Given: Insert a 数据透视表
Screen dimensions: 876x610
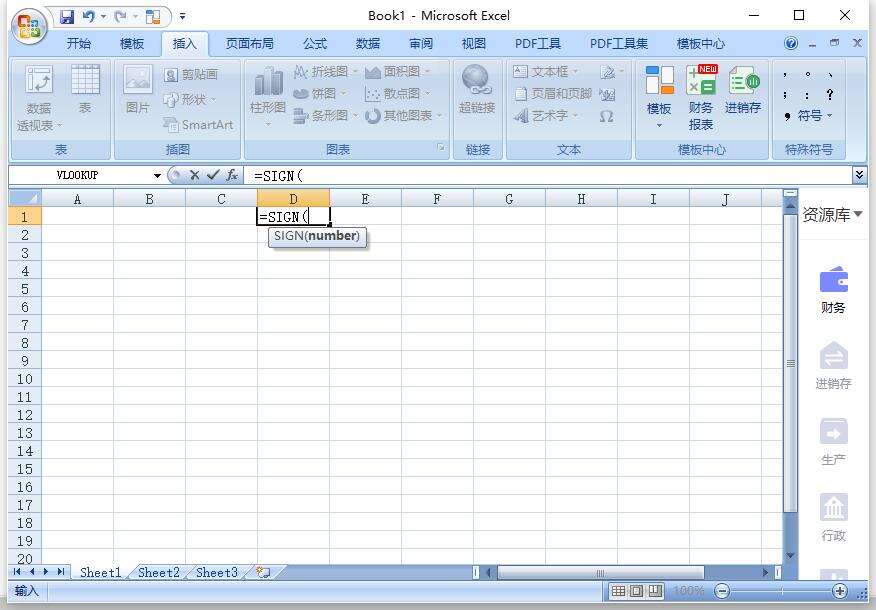Looking at the screenshot, I should point(39,98).
